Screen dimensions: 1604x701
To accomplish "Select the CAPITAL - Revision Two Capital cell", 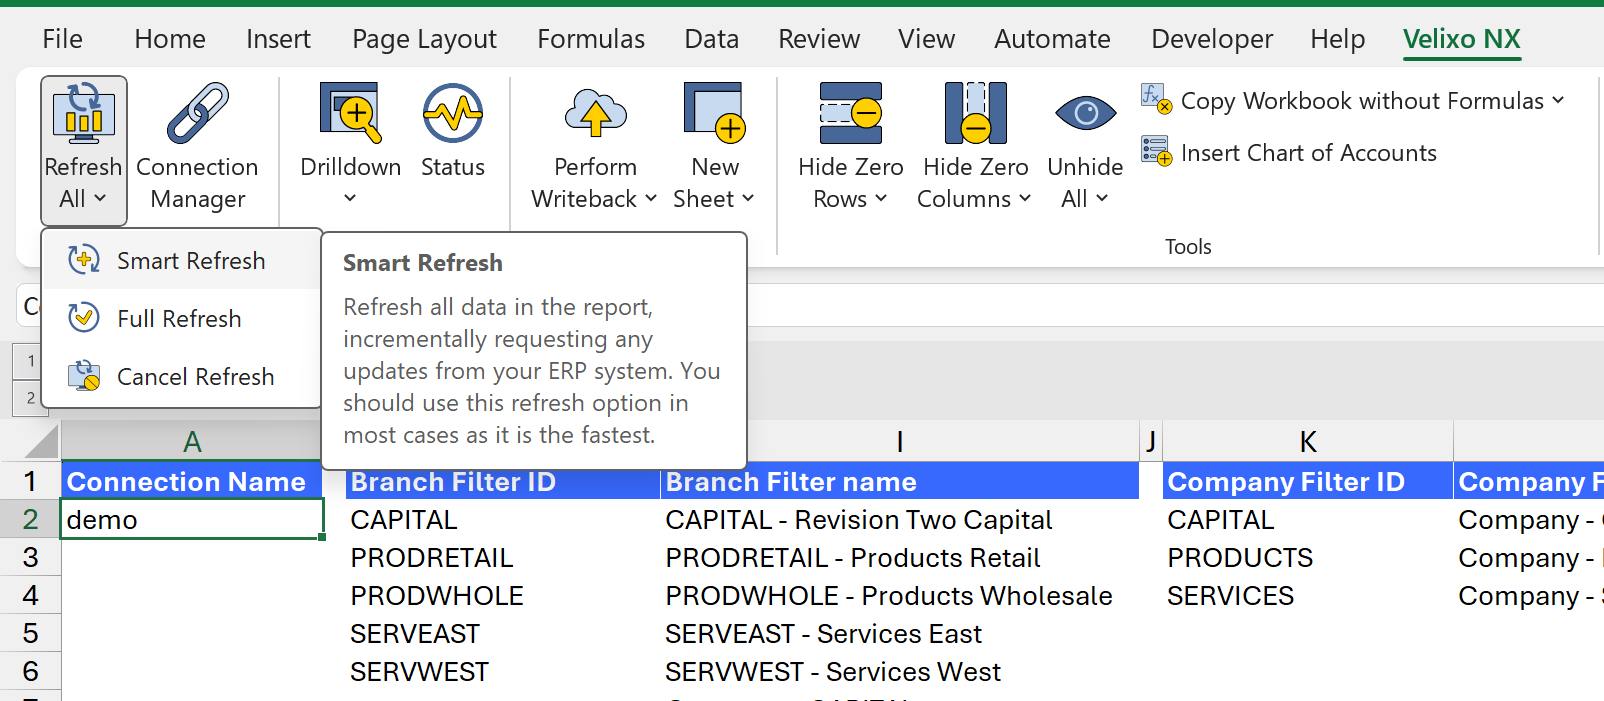I will tap(900, 519).
